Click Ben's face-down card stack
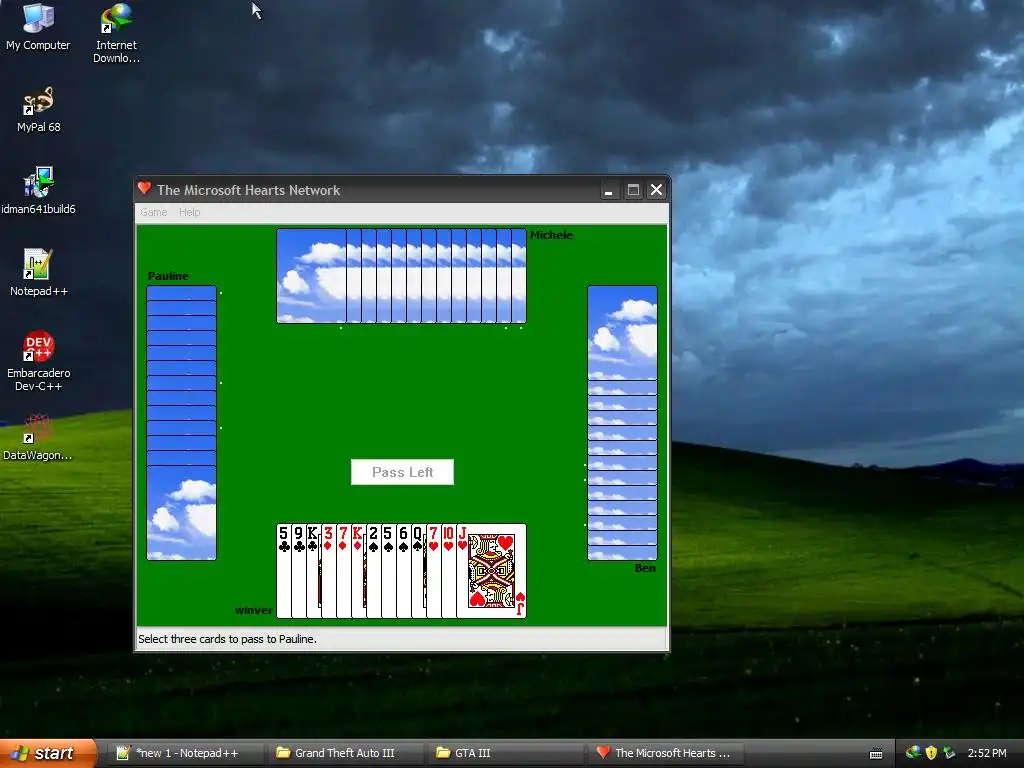This screenshot has height=768, width=1024. (x=622, y=423)
